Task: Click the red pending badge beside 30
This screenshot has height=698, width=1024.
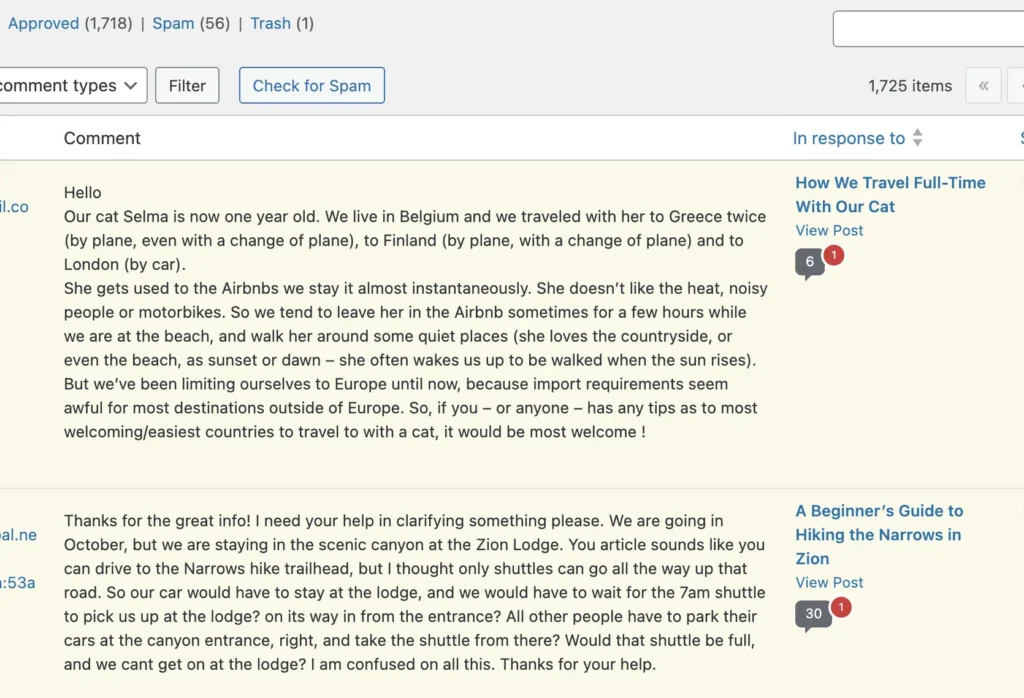Action: [x=841, y=607]
